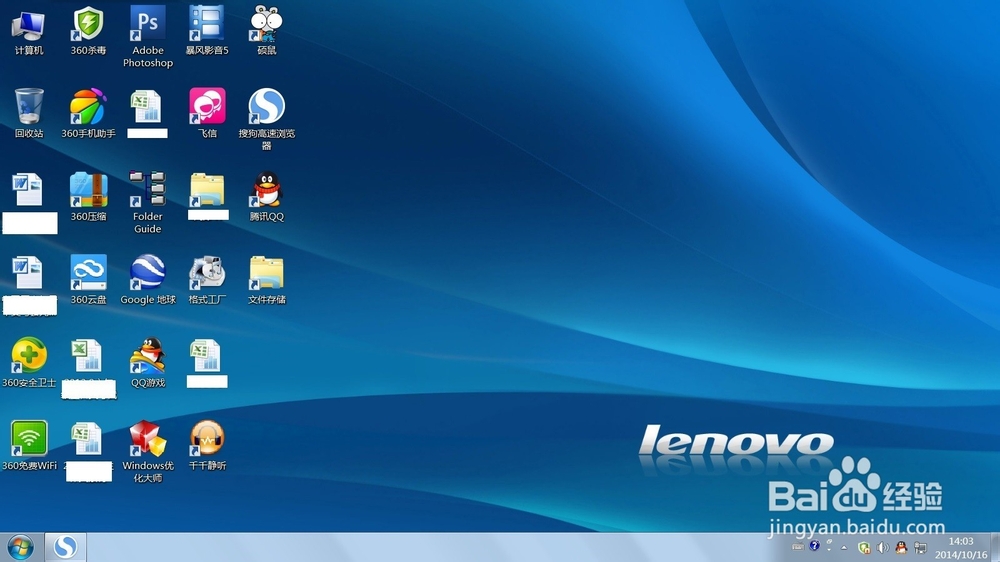
Task: Launch 千千静听 music player
Action: click(207, 445)
